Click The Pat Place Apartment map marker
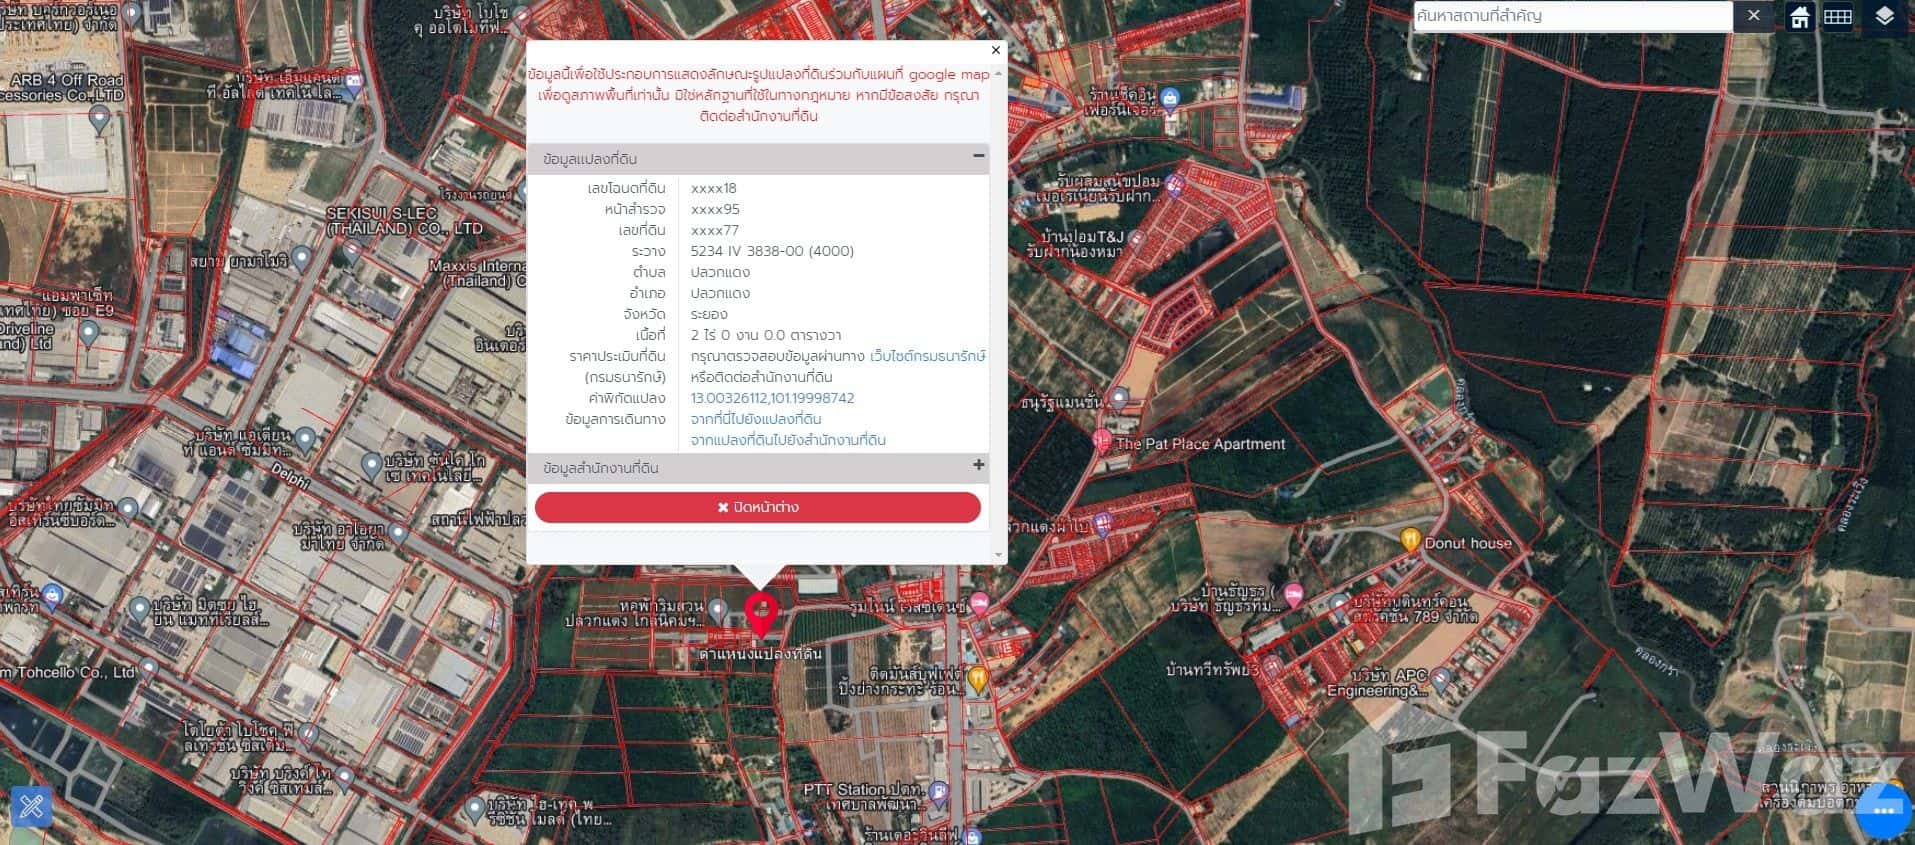Screen dimensions: 1915x845 pos(1102,441)
